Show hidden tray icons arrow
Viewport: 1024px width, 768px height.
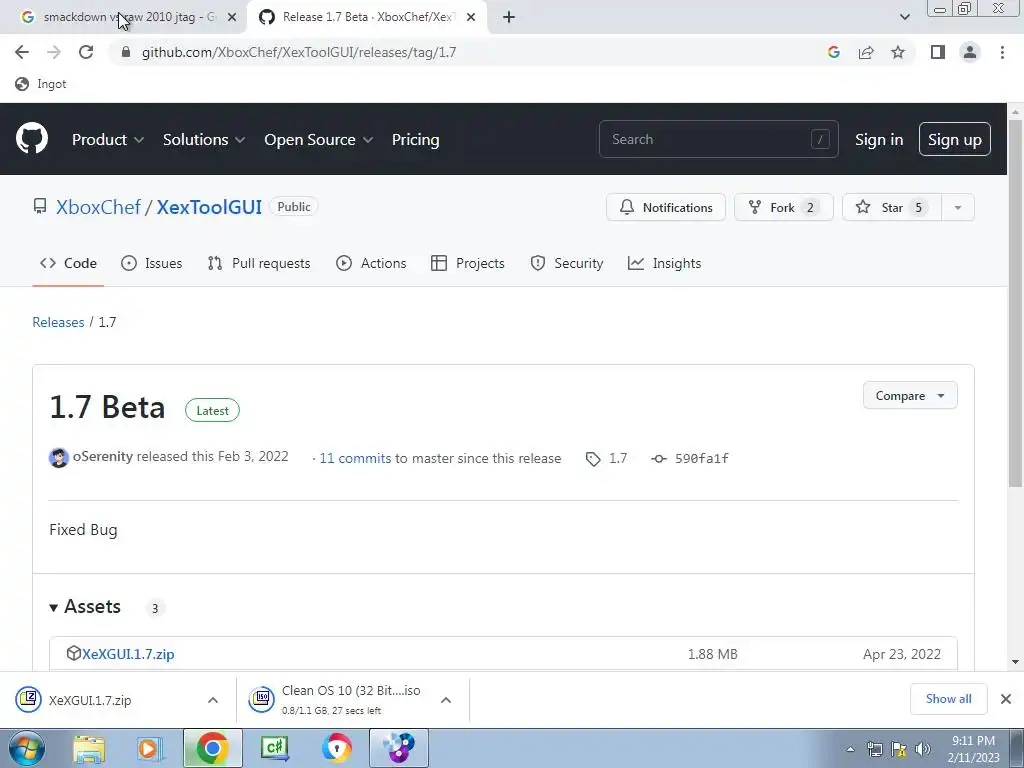pyautogui.click(x=850, y=749)
